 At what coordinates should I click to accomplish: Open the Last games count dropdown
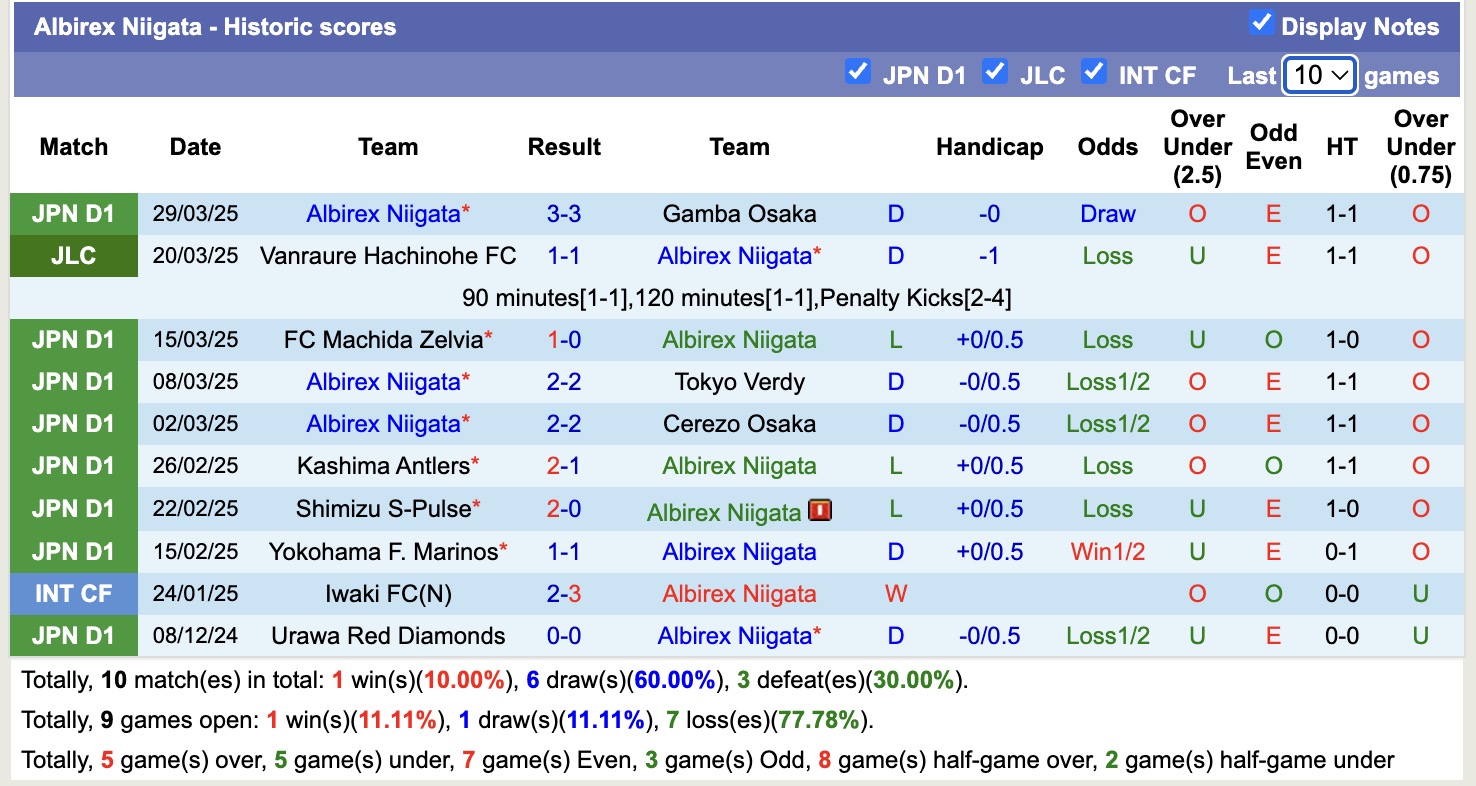1319,74
